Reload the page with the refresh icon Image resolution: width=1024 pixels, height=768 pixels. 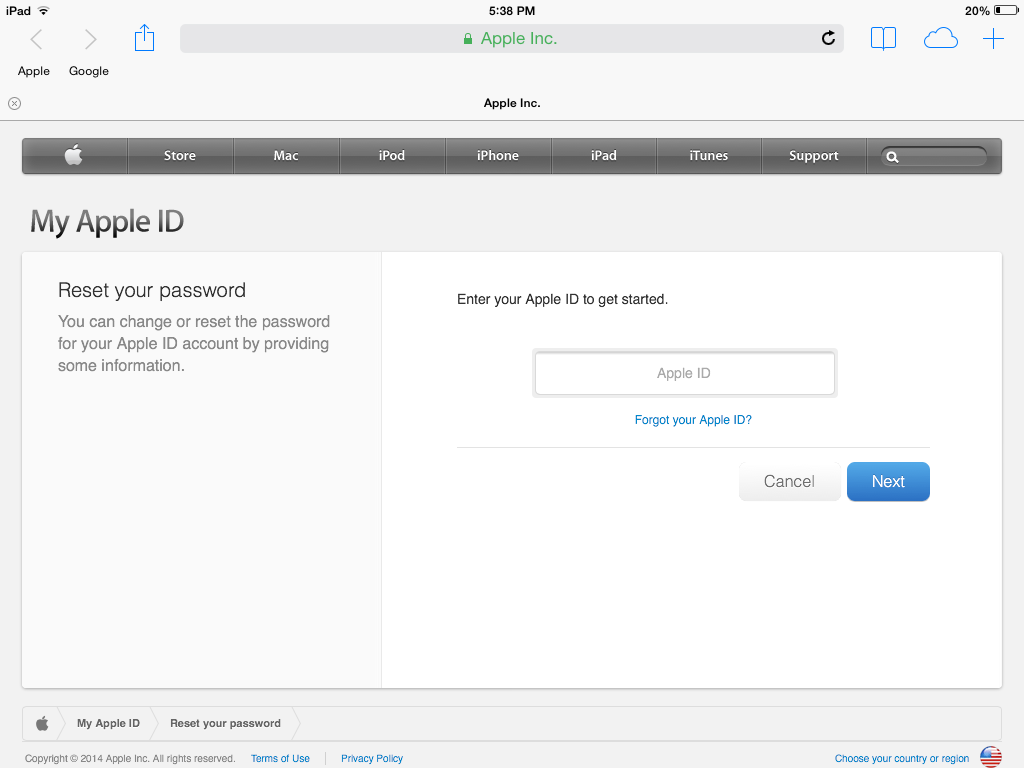click(x=828, y=39)
